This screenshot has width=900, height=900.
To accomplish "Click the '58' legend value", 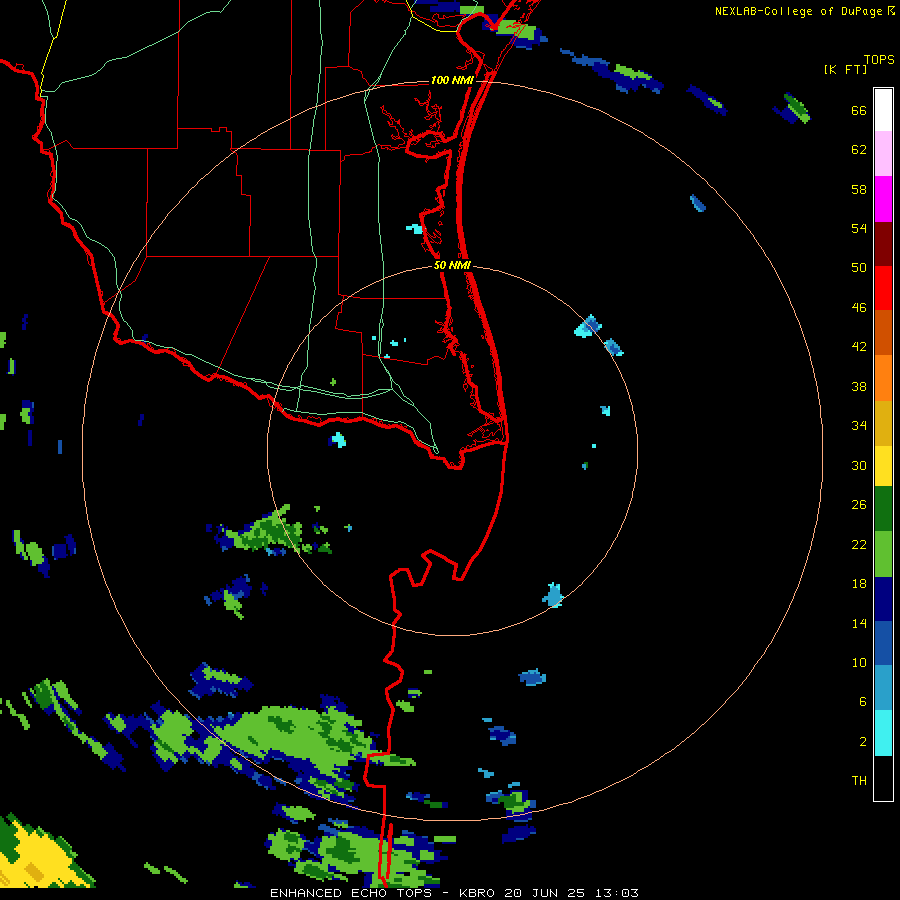I will click(x=859, y=189).
